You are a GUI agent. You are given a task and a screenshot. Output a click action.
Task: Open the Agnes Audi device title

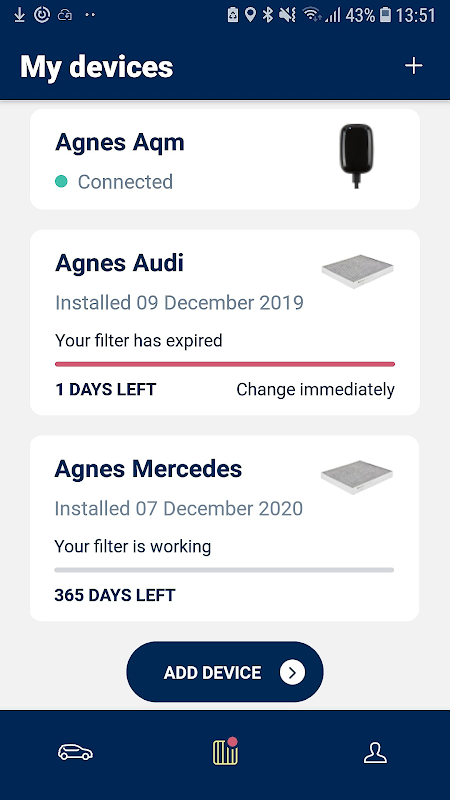point(119,263)
